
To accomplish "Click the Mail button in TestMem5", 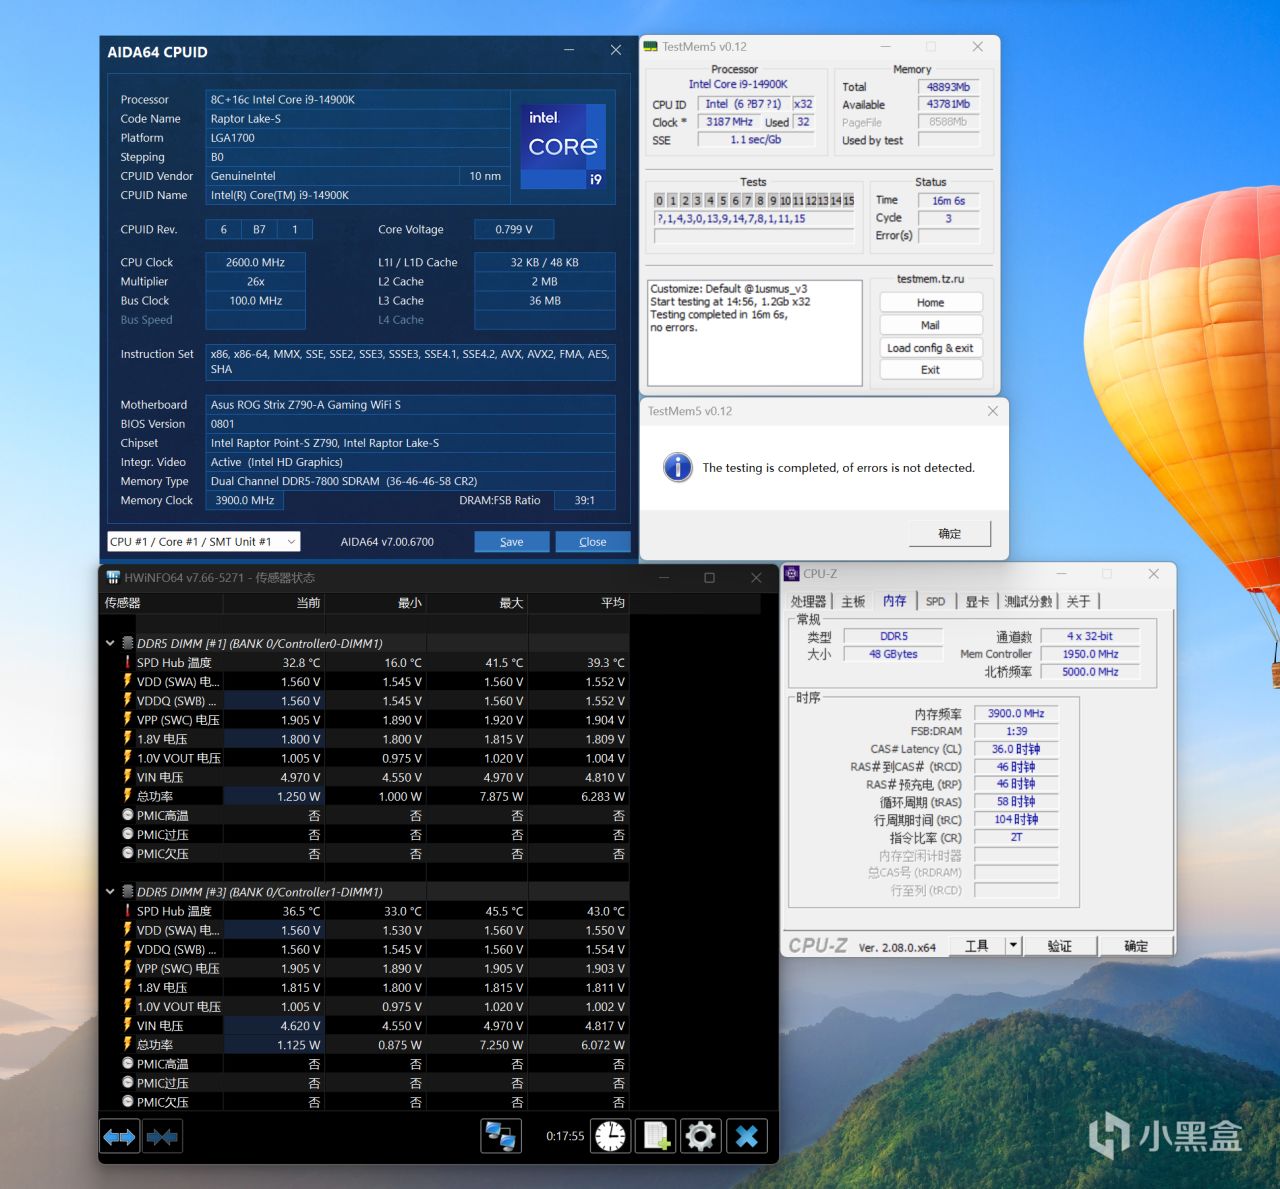I will [x=930, y=325].
